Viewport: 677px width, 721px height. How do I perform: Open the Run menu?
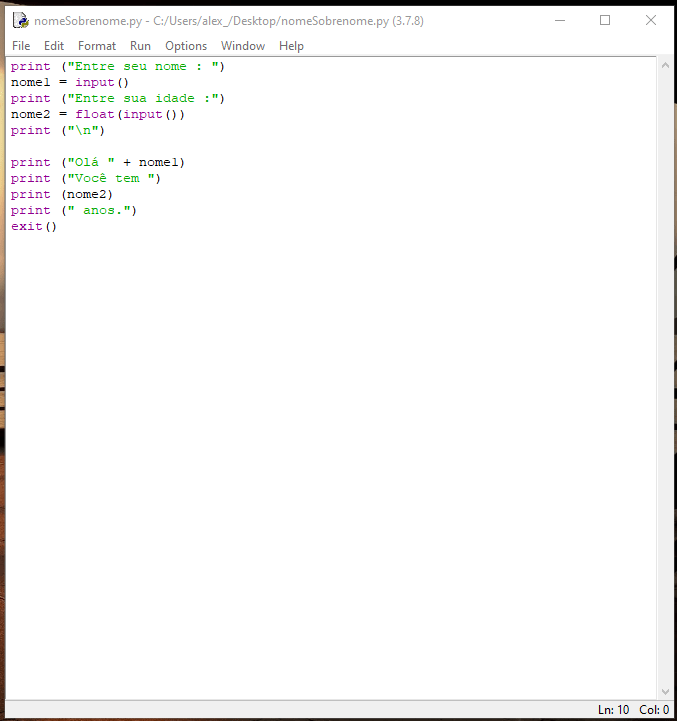[x=140, y=46]
